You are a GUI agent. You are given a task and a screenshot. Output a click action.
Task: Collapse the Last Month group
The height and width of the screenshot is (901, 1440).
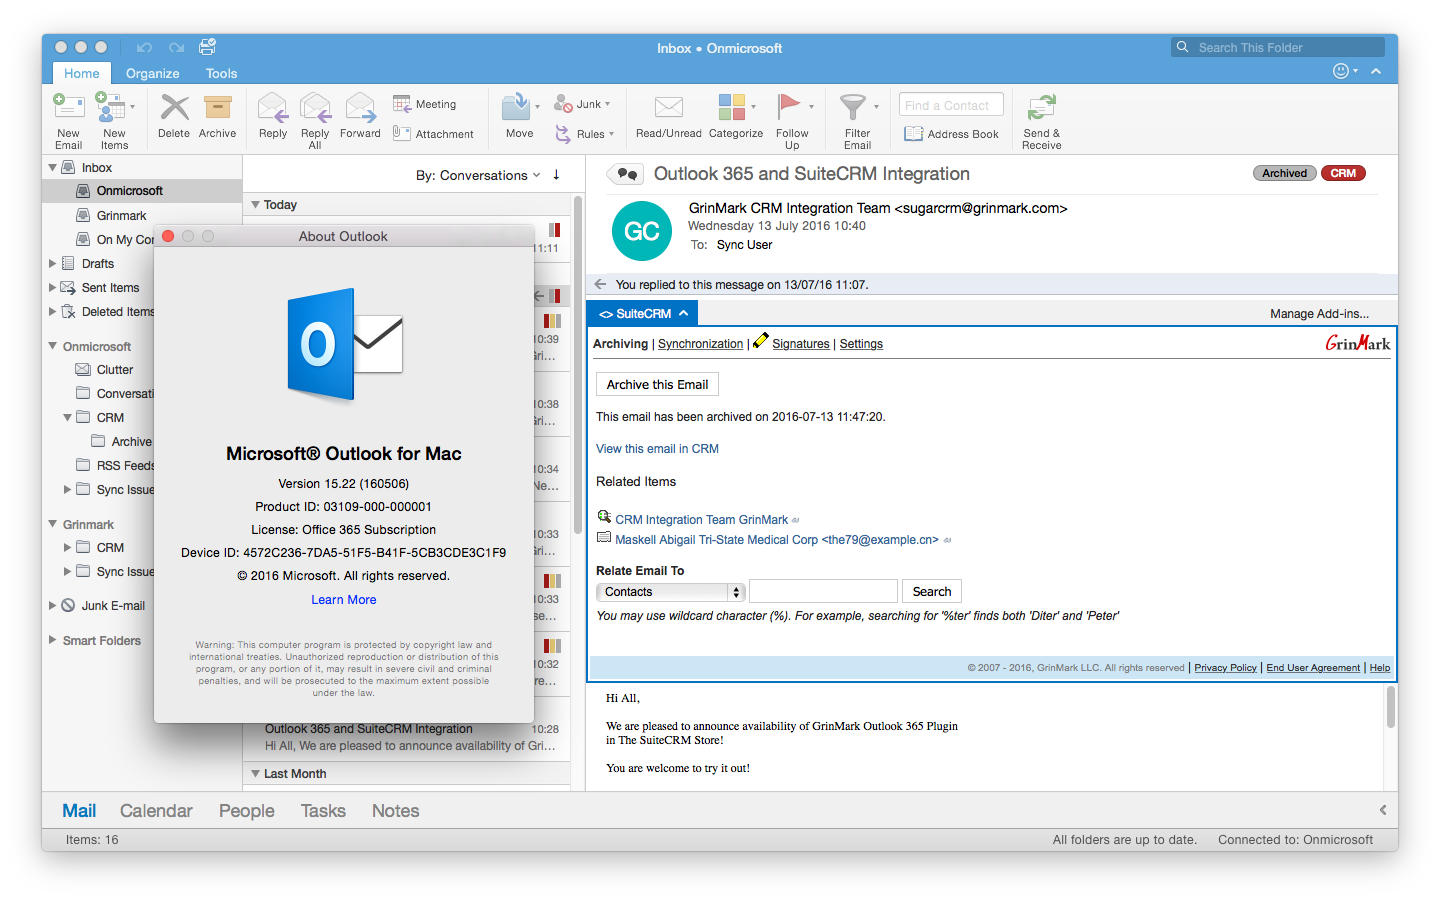tap(255, 774)
